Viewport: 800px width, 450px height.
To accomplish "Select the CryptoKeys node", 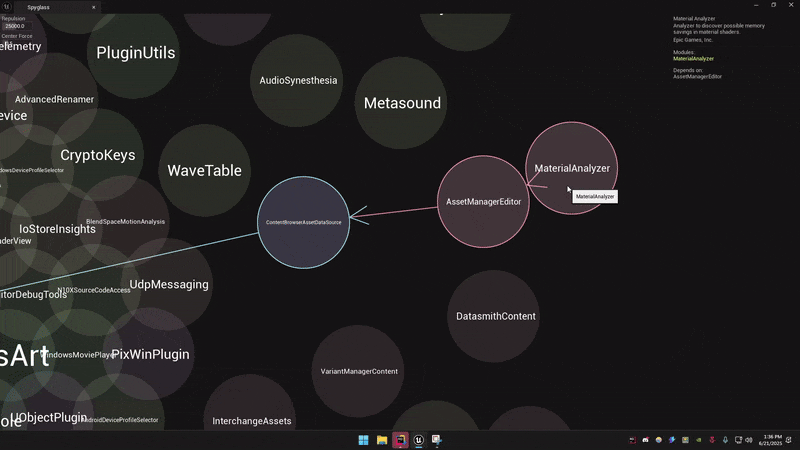I will [x=98, y=155].
